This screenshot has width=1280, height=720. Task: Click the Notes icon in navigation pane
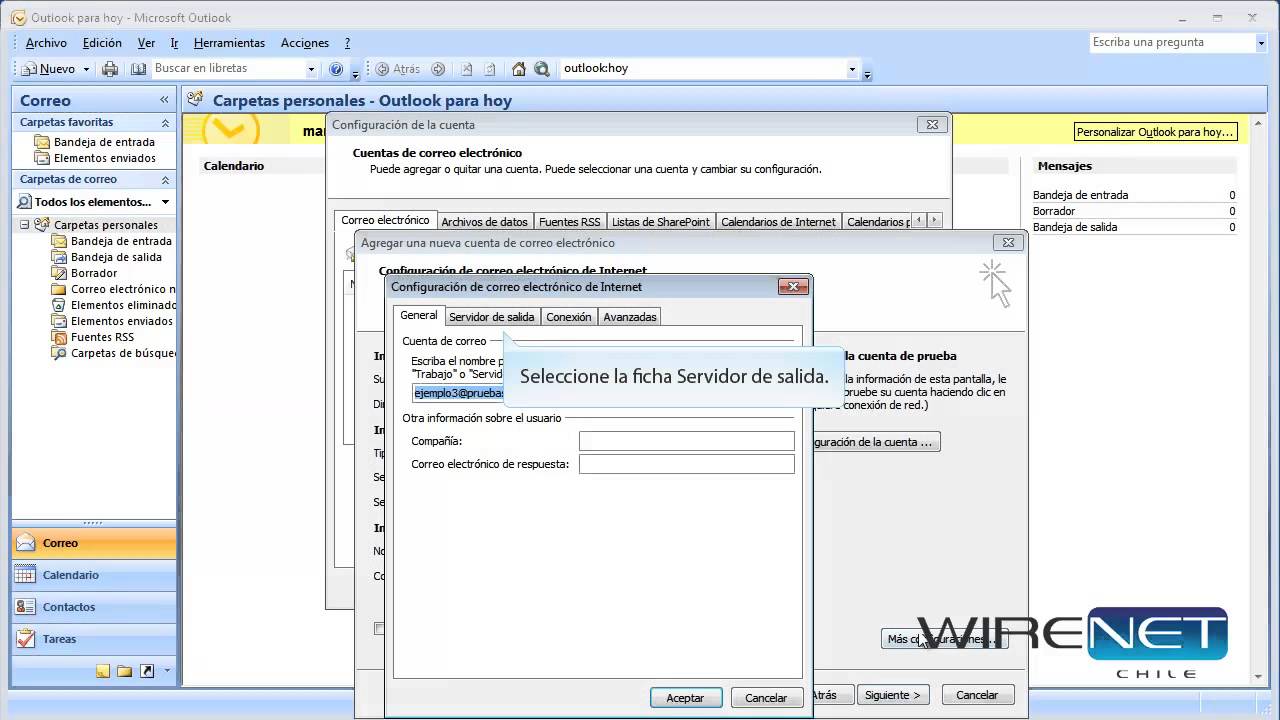click(103, 671)
